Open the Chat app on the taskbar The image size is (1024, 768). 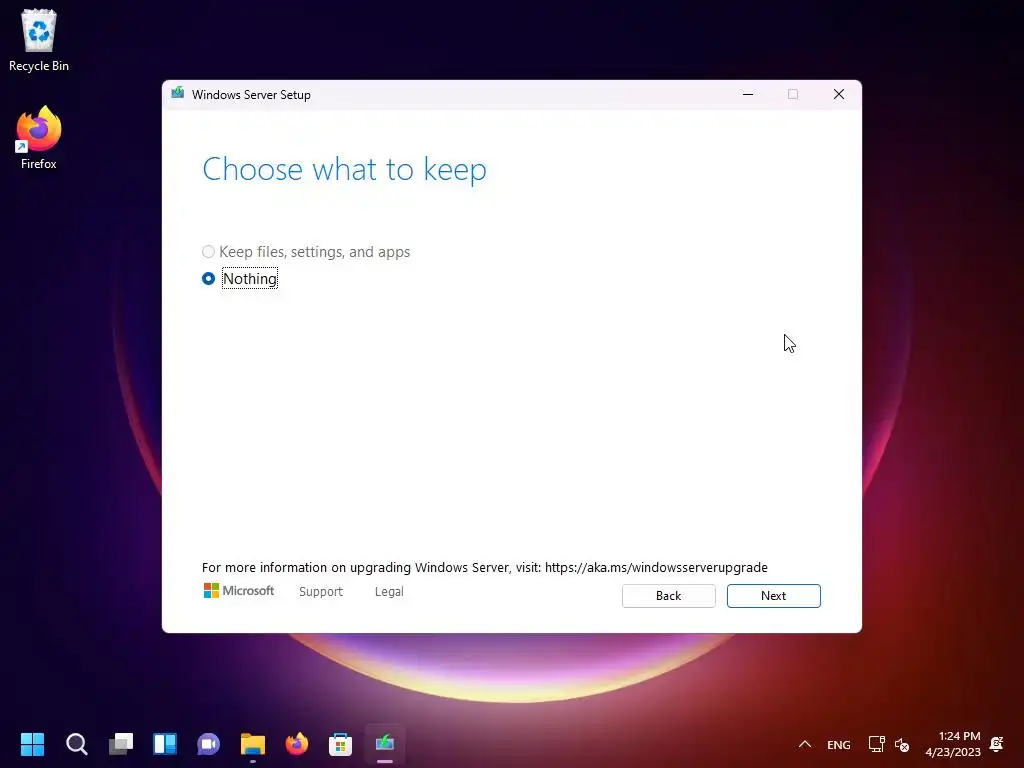(x=208, y=744)
